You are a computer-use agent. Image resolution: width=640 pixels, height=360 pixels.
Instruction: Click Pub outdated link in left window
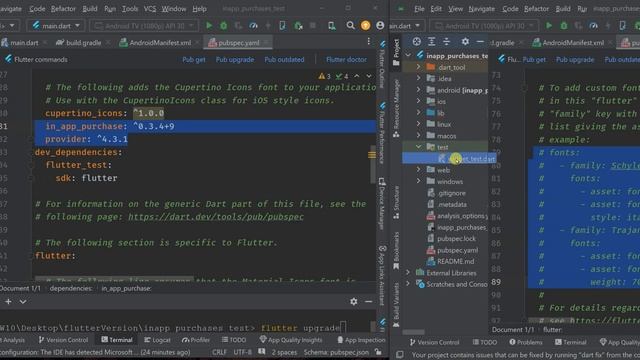(284, 60)
